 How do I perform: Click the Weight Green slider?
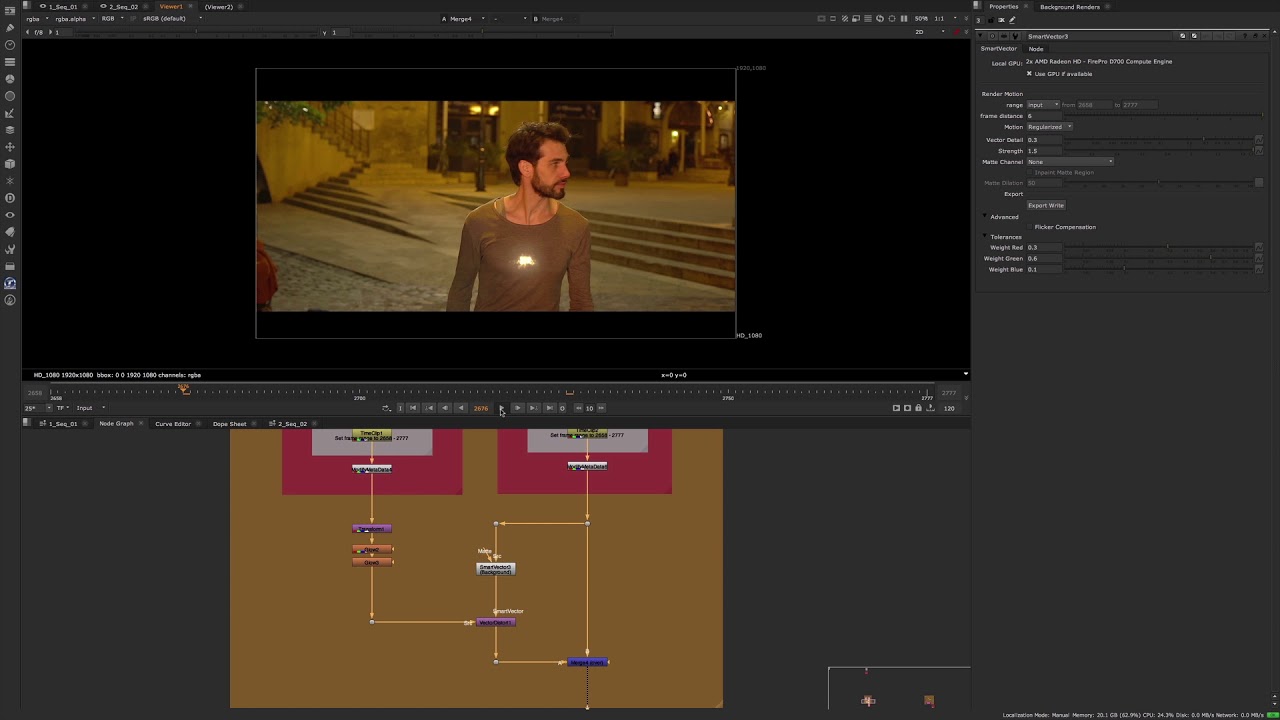click(1160, 258)
